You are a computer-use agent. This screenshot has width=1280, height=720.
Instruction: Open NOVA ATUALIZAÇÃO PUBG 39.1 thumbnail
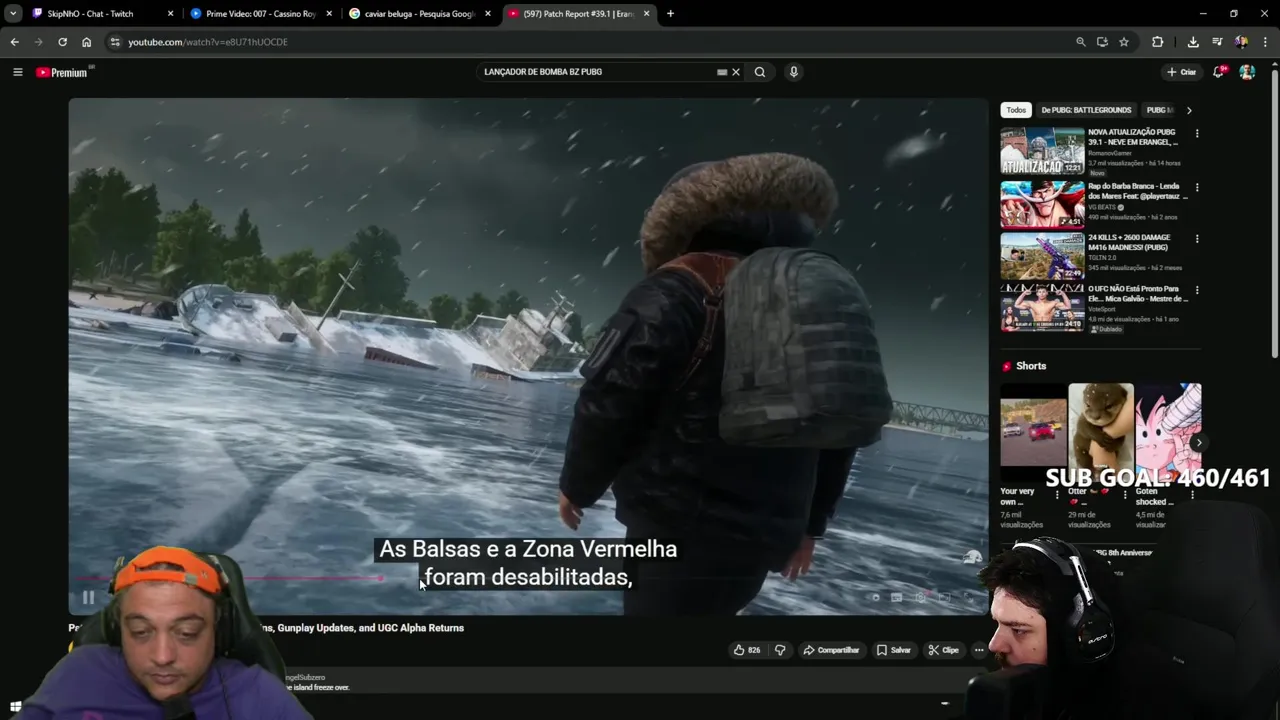[x=1042, y=151]
